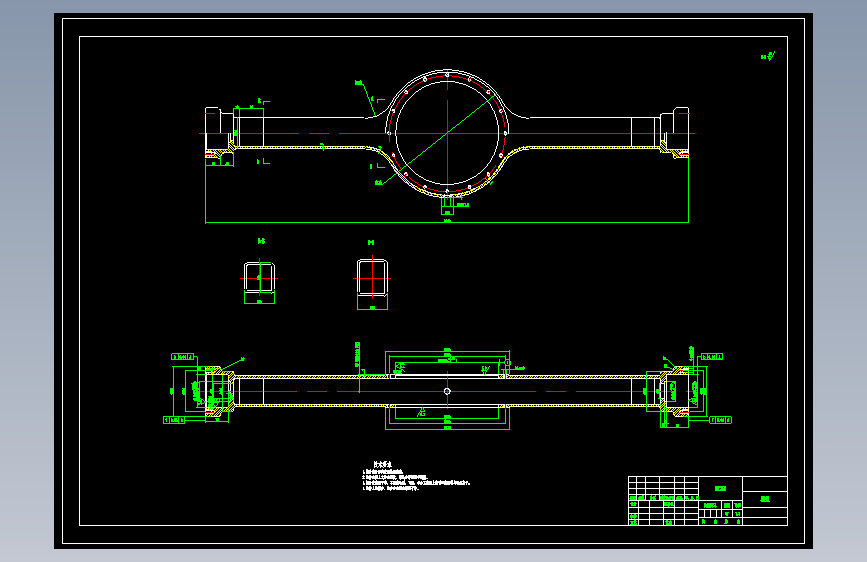Select the section label above the left cross-section
The height and width of the screenshot is (562, 867).
tap(262, 241)
